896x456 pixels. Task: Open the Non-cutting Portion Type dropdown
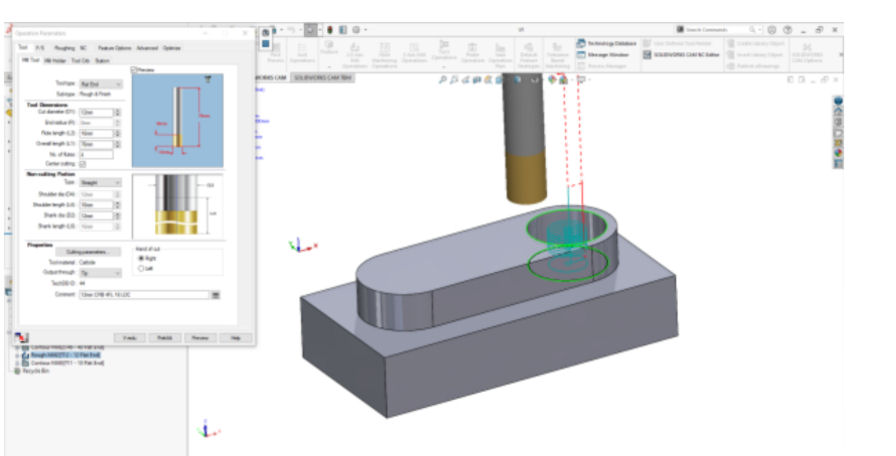(100, 183)
